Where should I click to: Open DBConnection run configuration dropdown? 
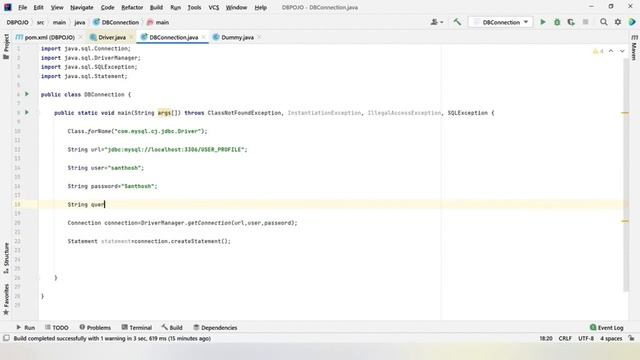click(500, 22)
